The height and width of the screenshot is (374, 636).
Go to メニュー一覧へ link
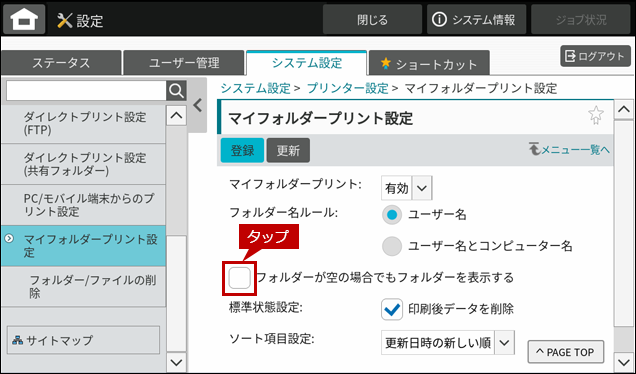569,150
